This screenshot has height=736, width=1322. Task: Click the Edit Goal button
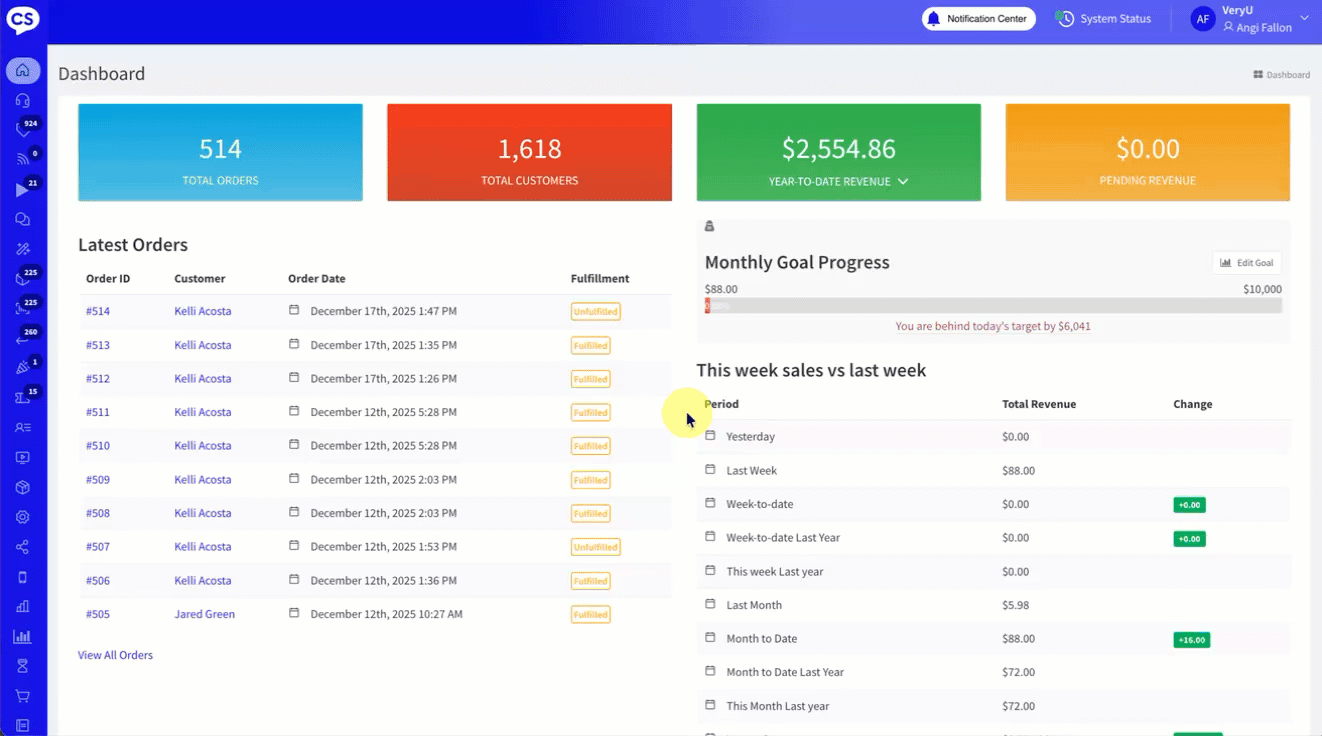pos(1246,263)
